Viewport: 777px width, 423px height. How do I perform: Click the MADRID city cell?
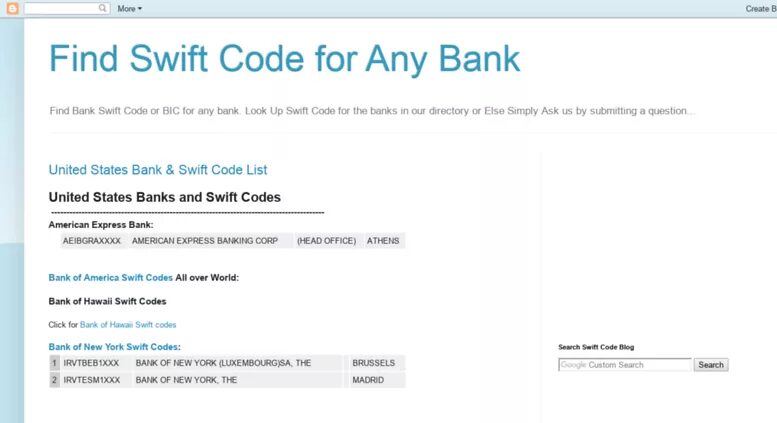point(368,380)
